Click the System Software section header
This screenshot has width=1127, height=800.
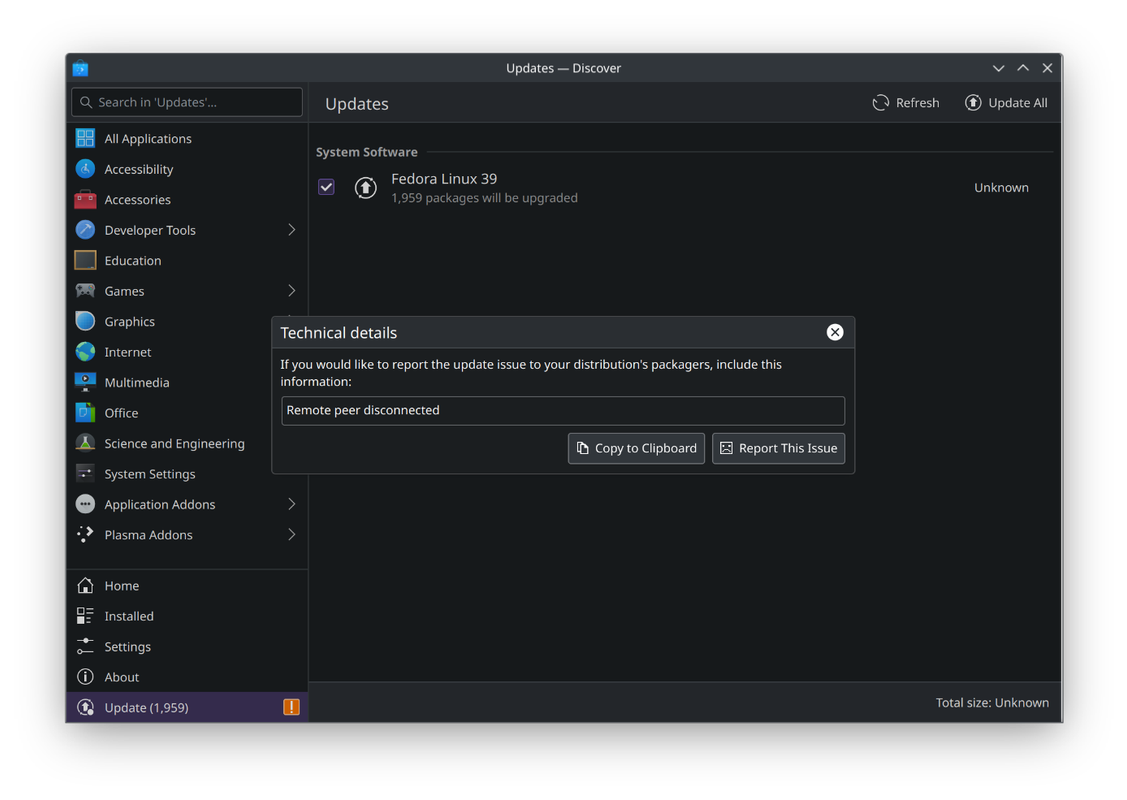pyautogui.click(x=367, y=152)
